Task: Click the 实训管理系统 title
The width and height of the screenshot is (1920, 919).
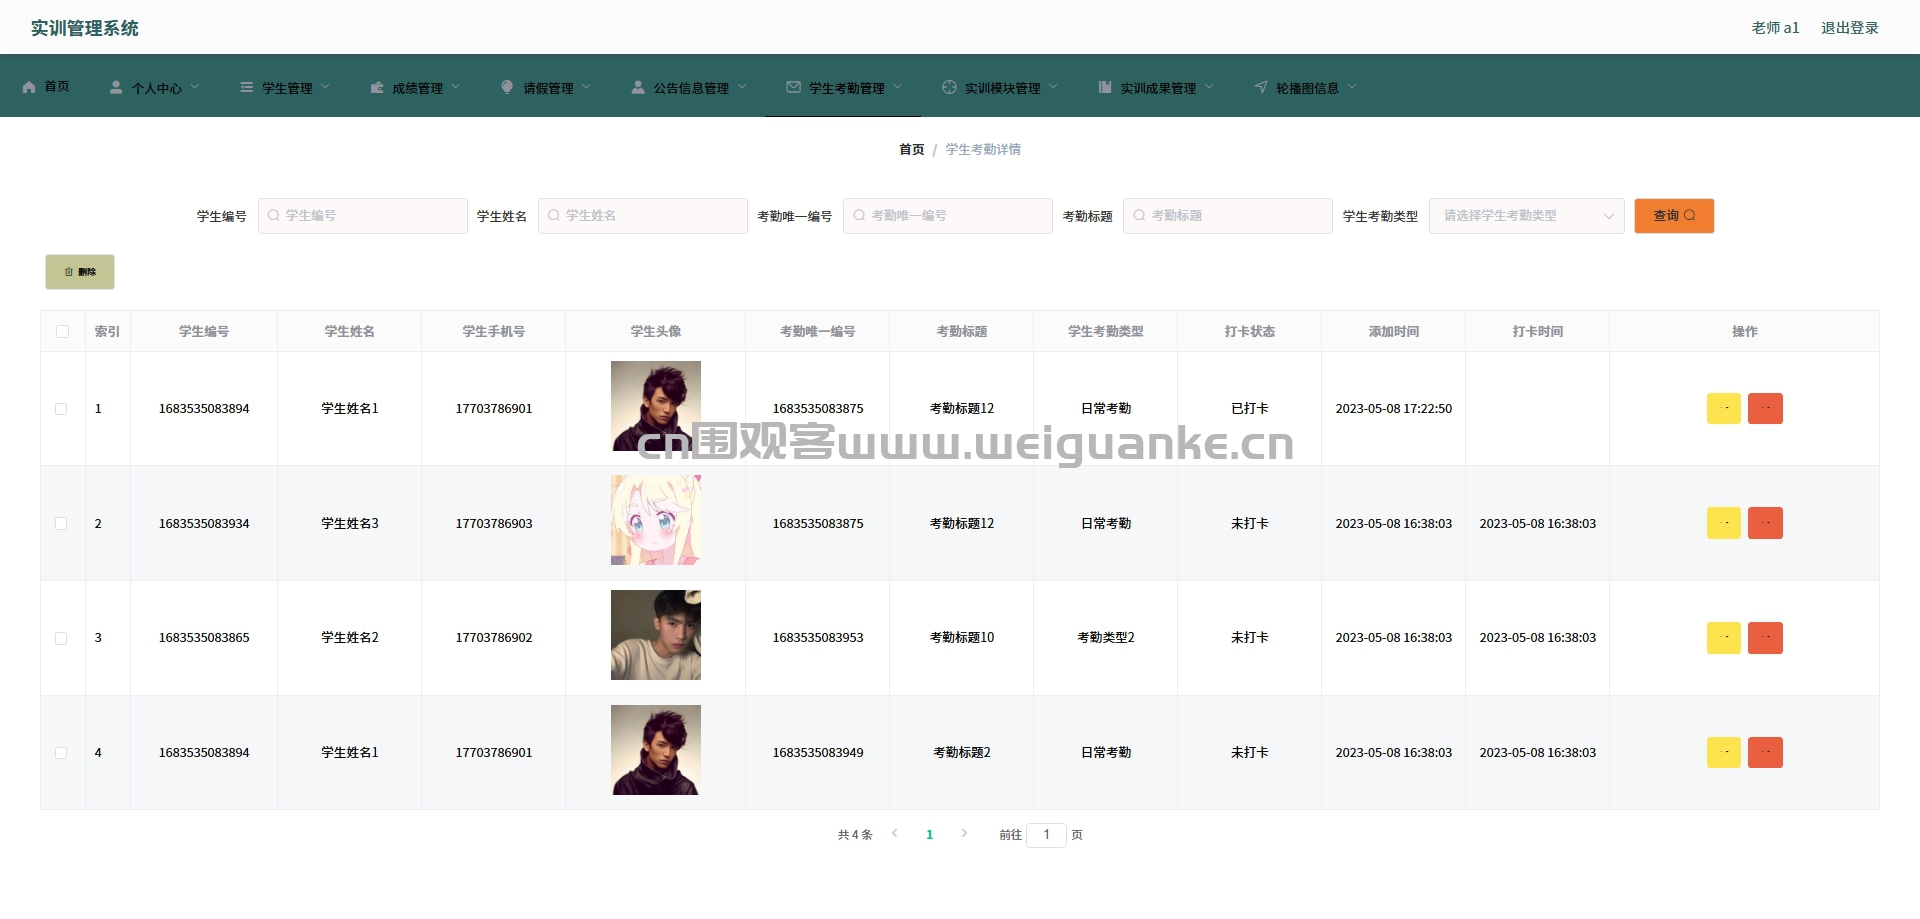Action: click(84, 28)
